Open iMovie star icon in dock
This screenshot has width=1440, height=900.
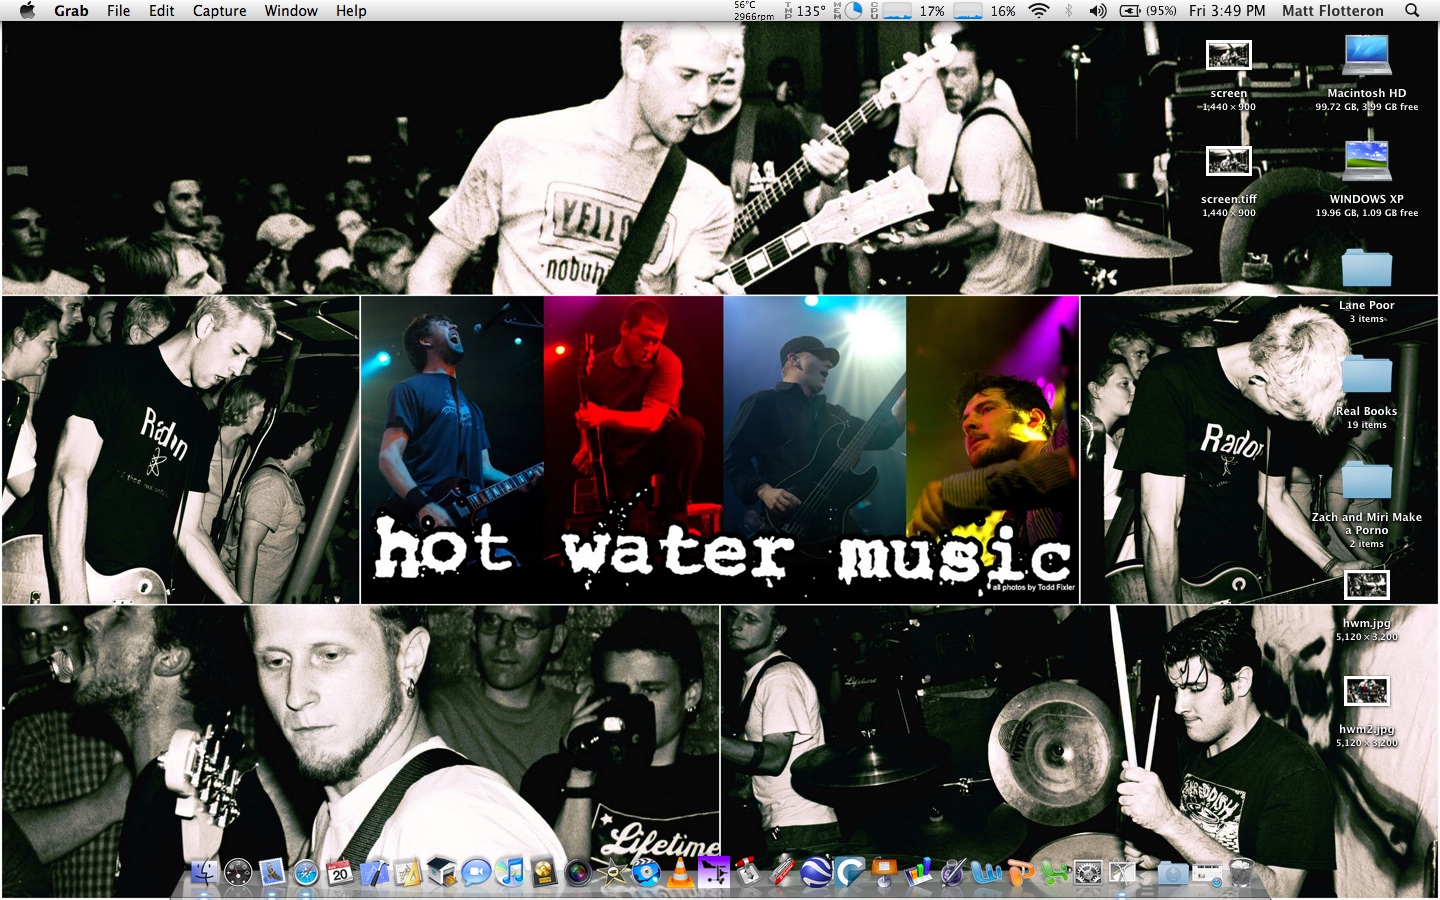(611, 873)
